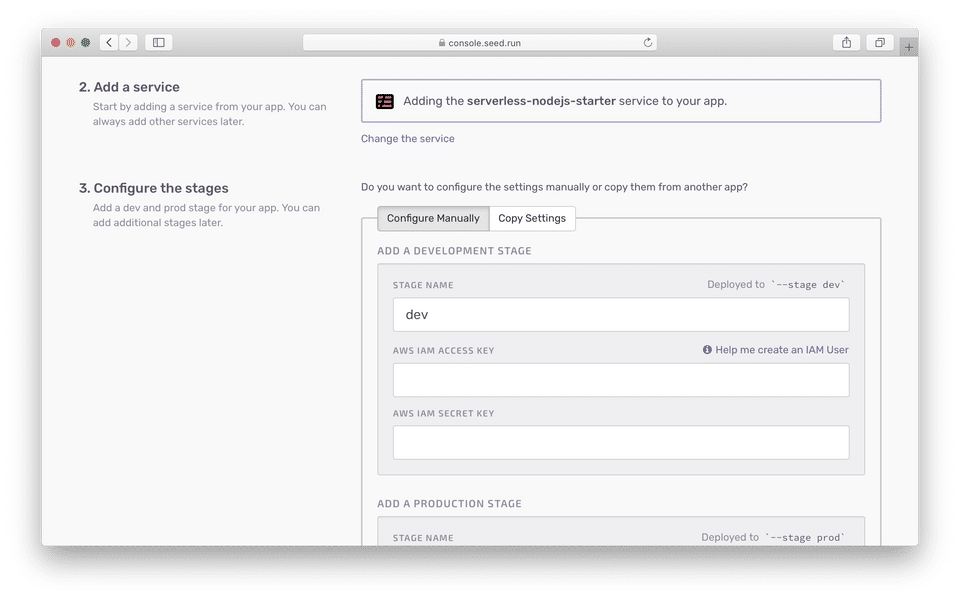
Task: Show all tabs overview icon
Action: coord(879,42)
